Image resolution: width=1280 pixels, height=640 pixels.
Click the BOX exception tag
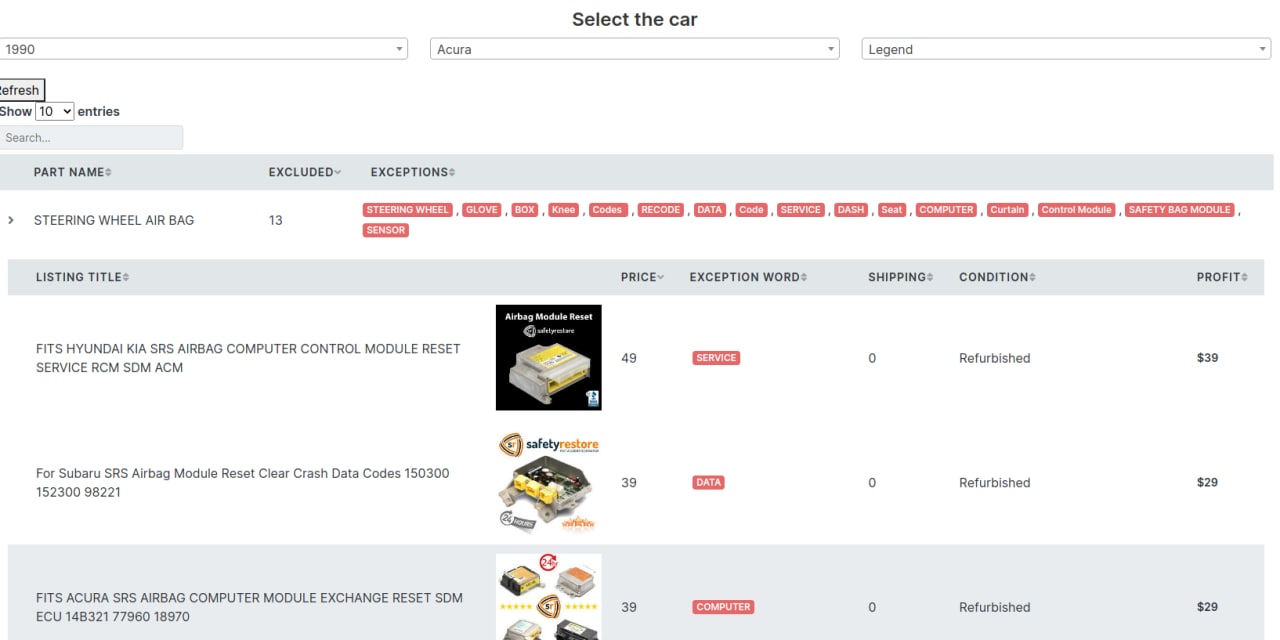[525, 210]
